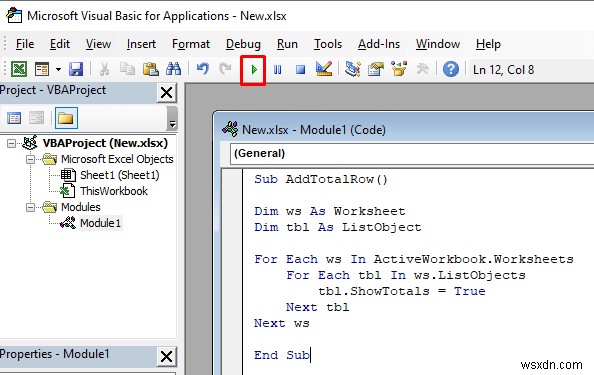Open the Add-Ins menu
This screenshot has height=375, width=594.
[x=379, y=44]
